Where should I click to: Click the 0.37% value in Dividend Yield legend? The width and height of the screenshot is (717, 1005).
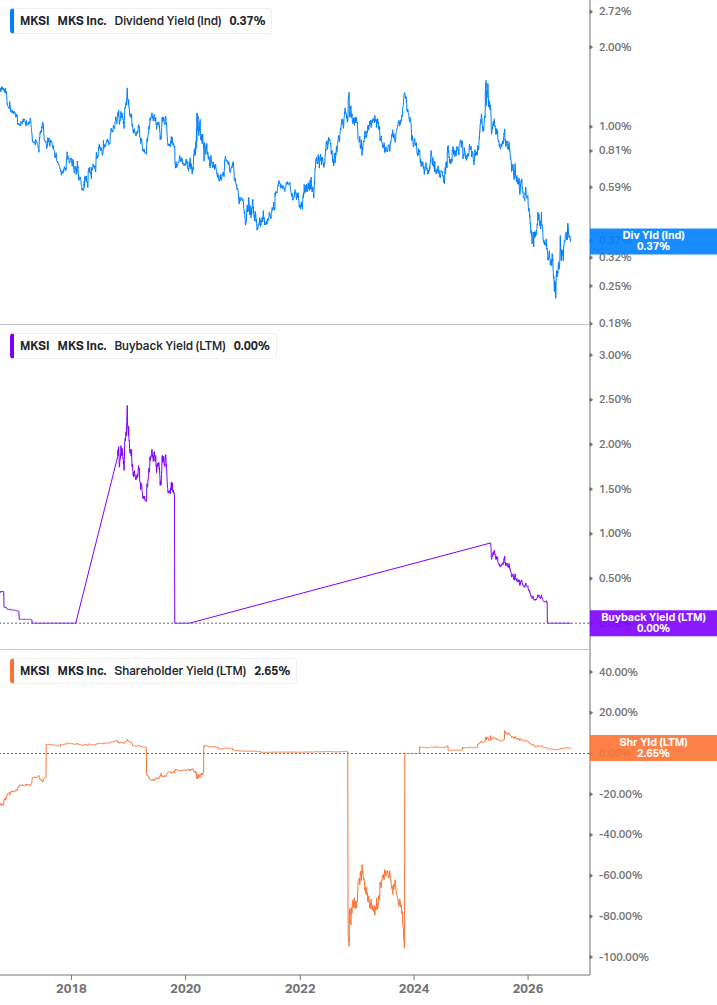247,21
